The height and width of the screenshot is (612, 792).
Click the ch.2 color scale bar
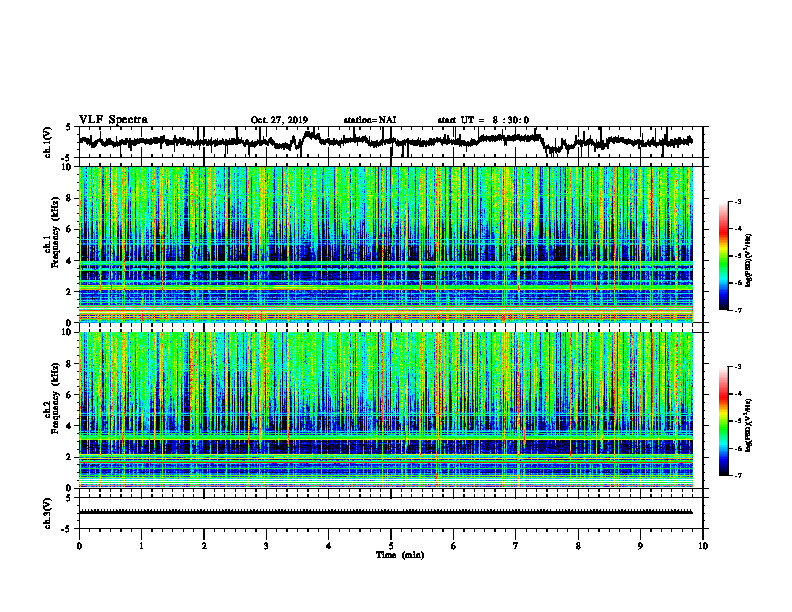point(723,421)
